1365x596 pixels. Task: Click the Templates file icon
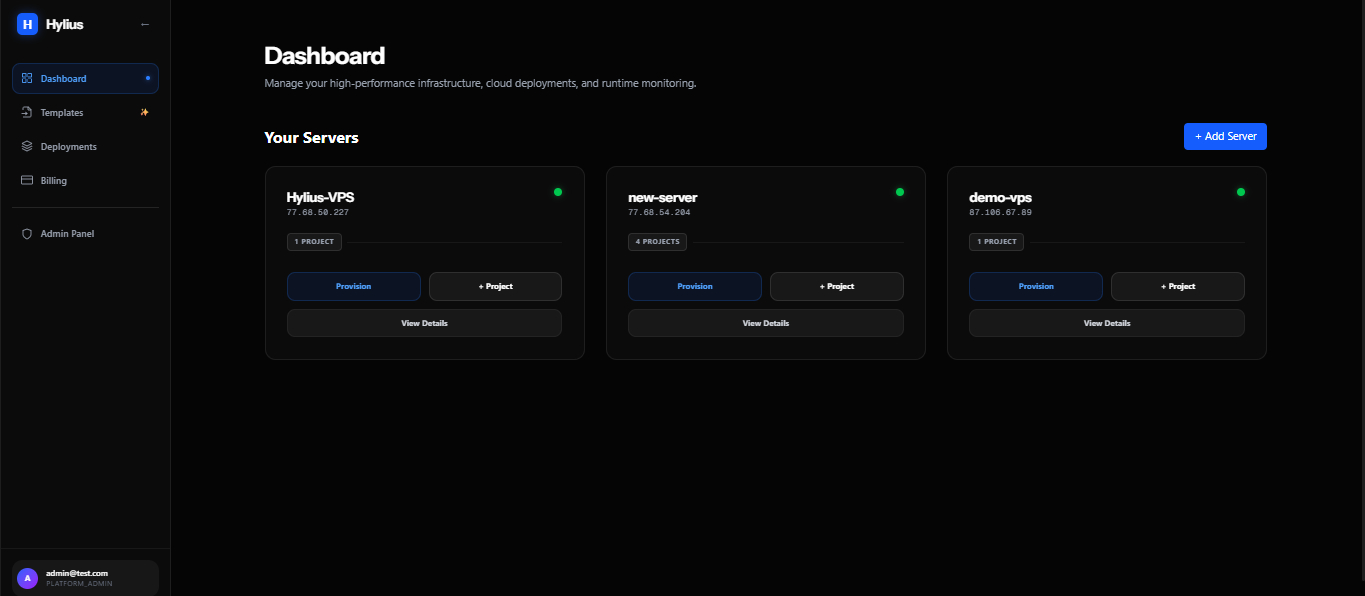pos(27,112)
